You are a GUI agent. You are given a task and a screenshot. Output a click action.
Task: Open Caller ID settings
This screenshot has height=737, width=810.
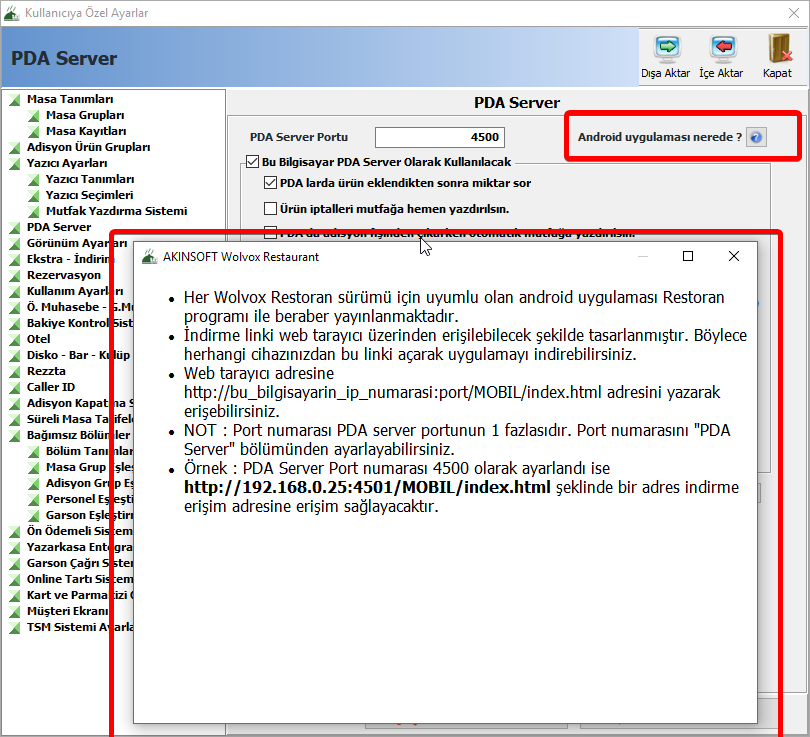pyautogui.click(x=51, y=387)
